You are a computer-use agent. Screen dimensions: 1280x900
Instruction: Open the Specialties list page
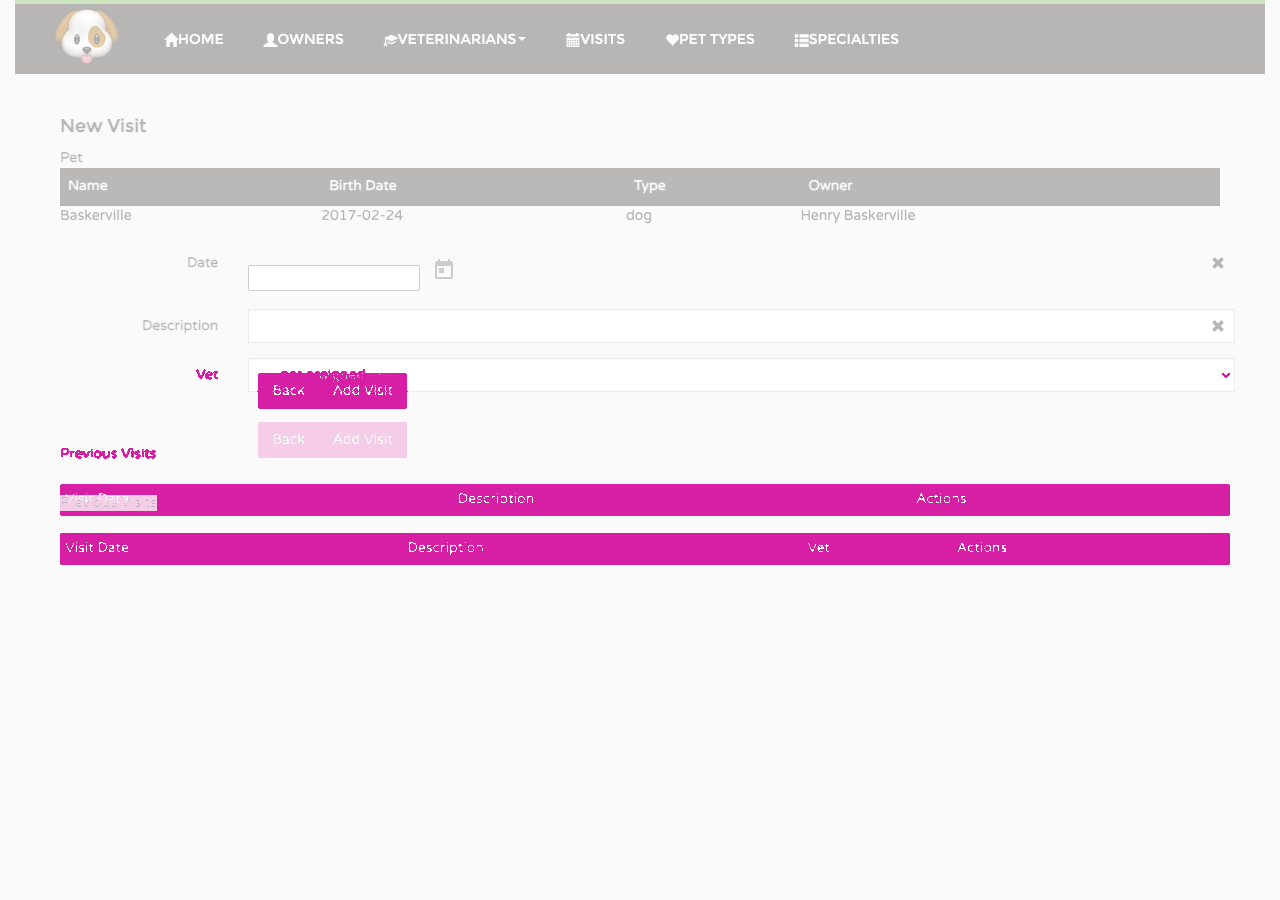(x=846, y=40)
